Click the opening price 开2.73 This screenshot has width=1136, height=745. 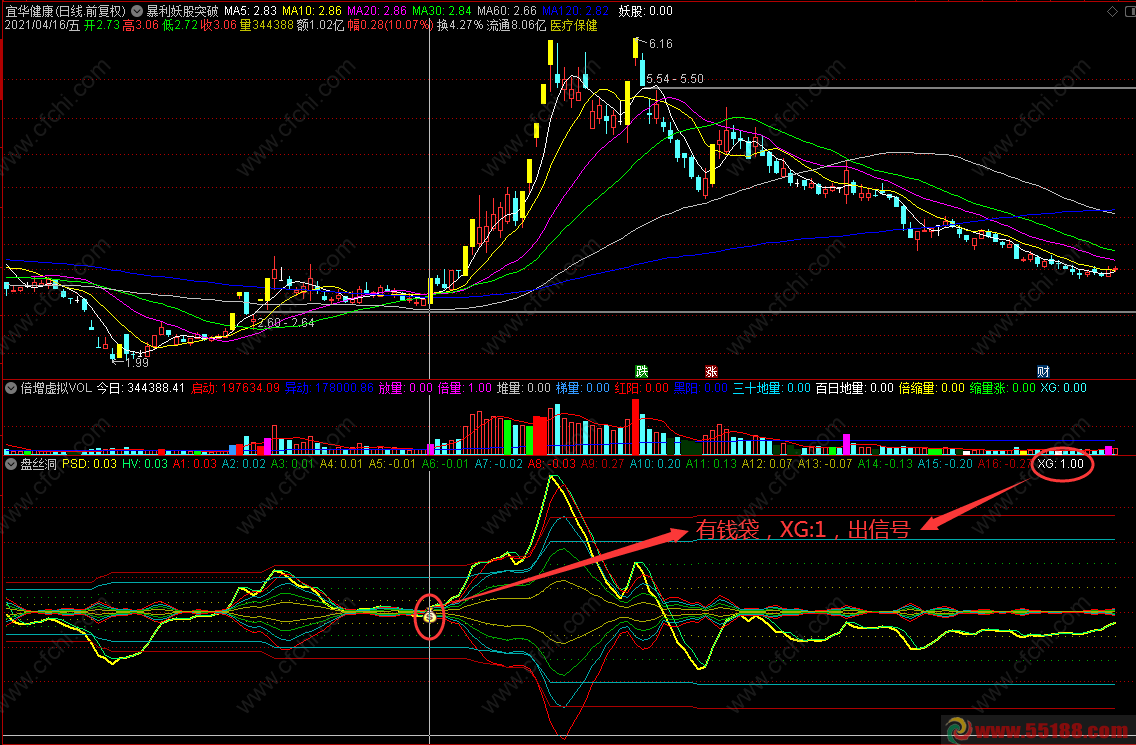101,25
